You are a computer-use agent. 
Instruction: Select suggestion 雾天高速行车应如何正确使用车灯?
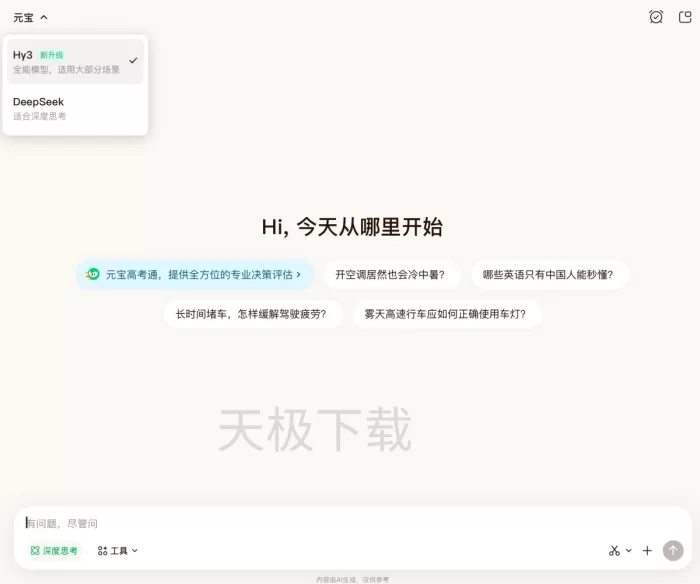pyautogui.click(x=446, y=314)
